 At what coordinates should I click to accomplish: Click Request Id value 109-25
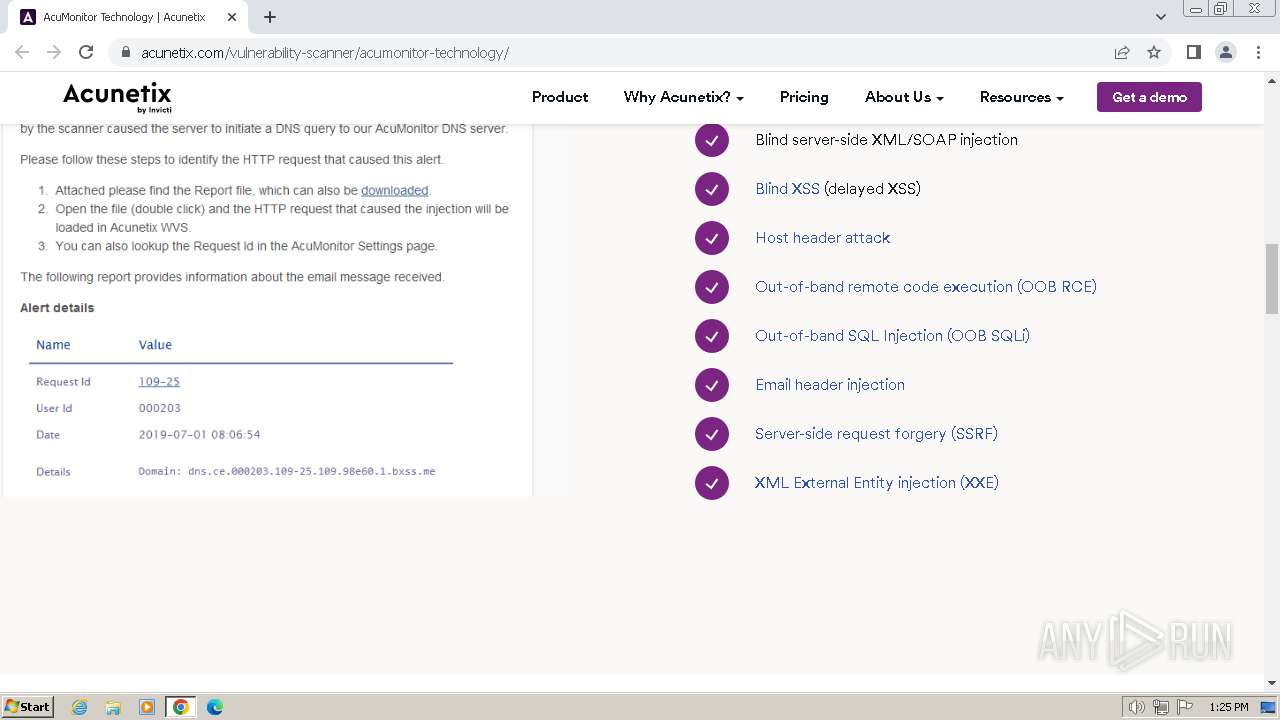click(x=159, y=381)
